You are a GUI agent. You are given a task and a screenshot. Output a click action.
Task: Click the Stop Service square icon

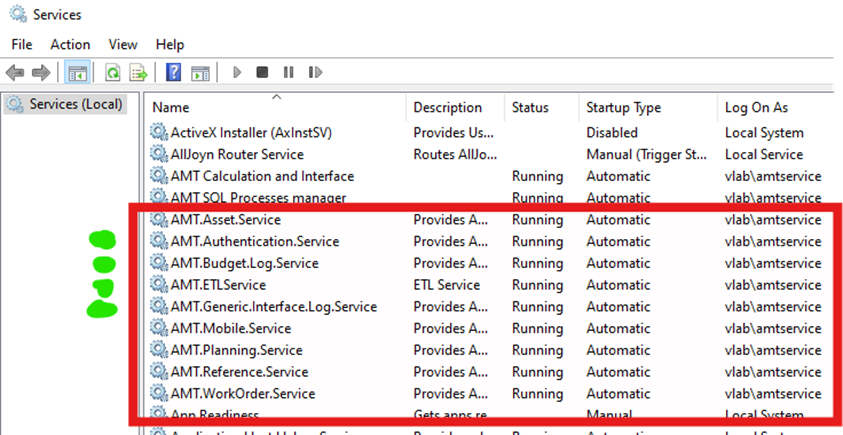pos(262,72)
